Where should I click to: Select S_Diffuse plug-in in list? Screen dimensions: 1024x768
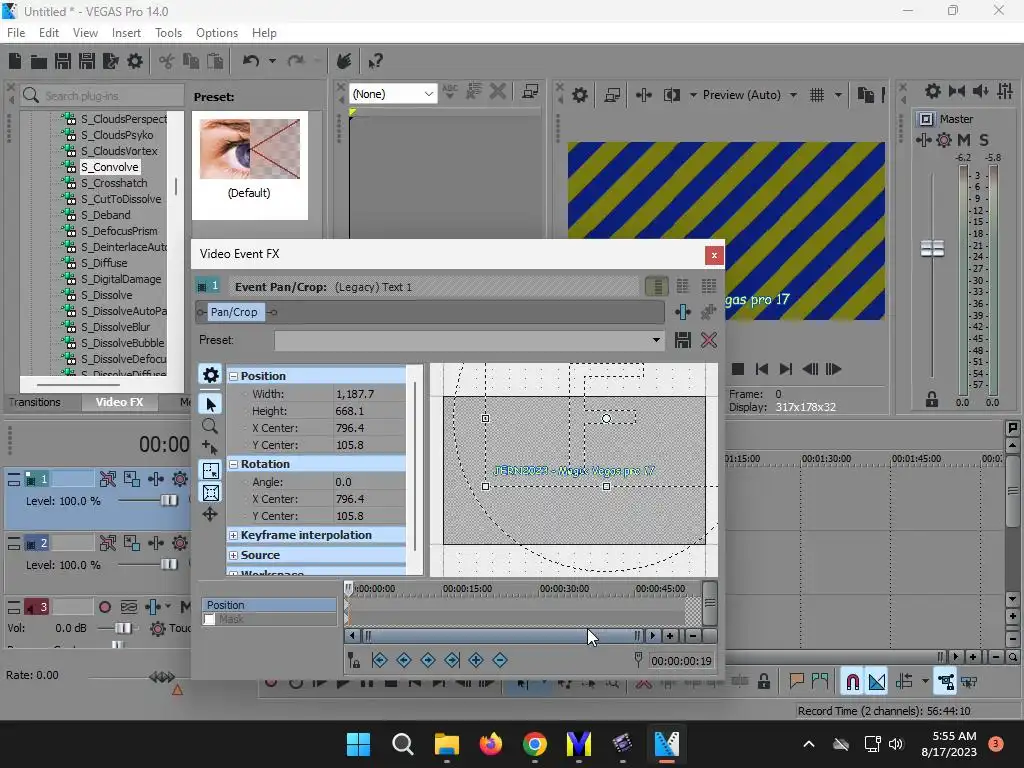point(104,263)
